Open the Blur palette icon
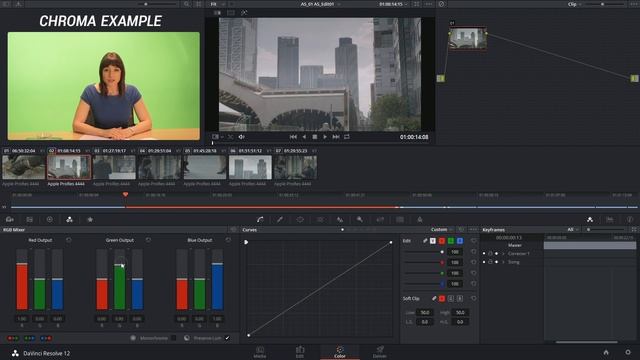 pos(340,220)
